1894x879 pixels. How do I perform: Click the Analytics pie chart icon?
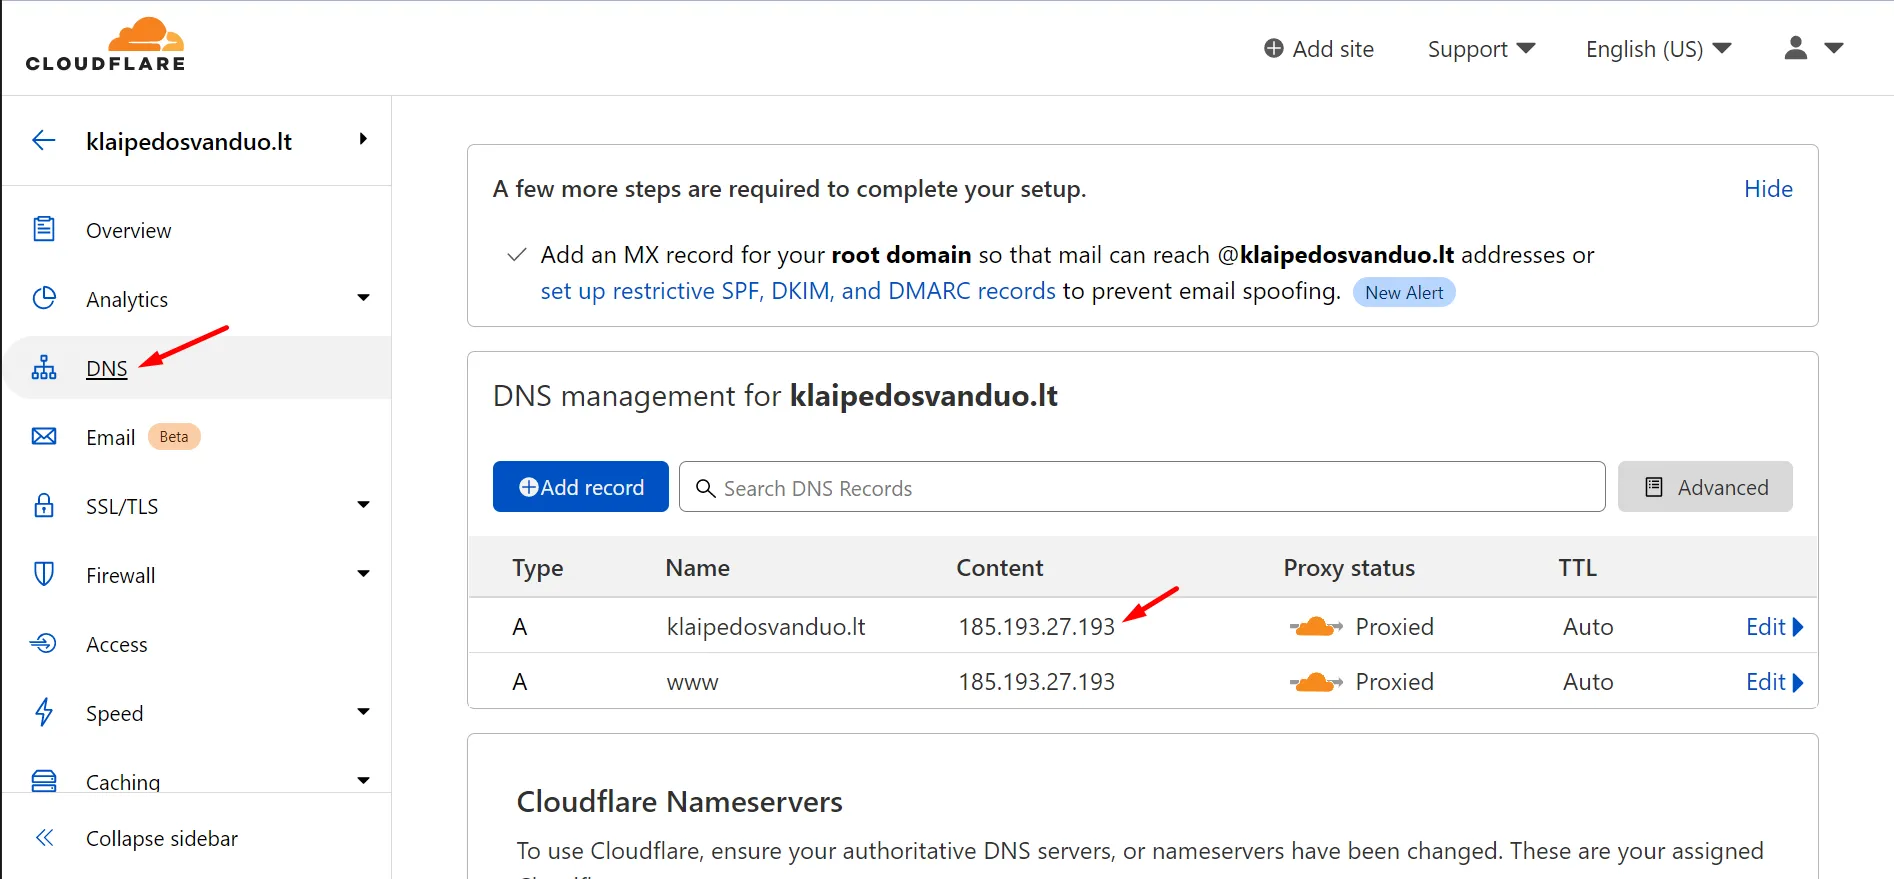(x=44, y=298)
